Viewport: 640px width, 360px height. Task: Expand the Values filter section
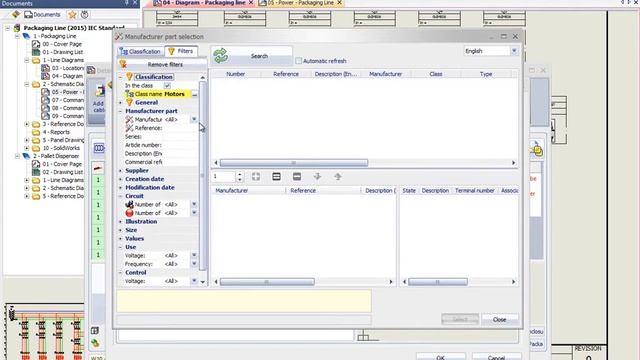pyautogui.click(x=120, y=238)
